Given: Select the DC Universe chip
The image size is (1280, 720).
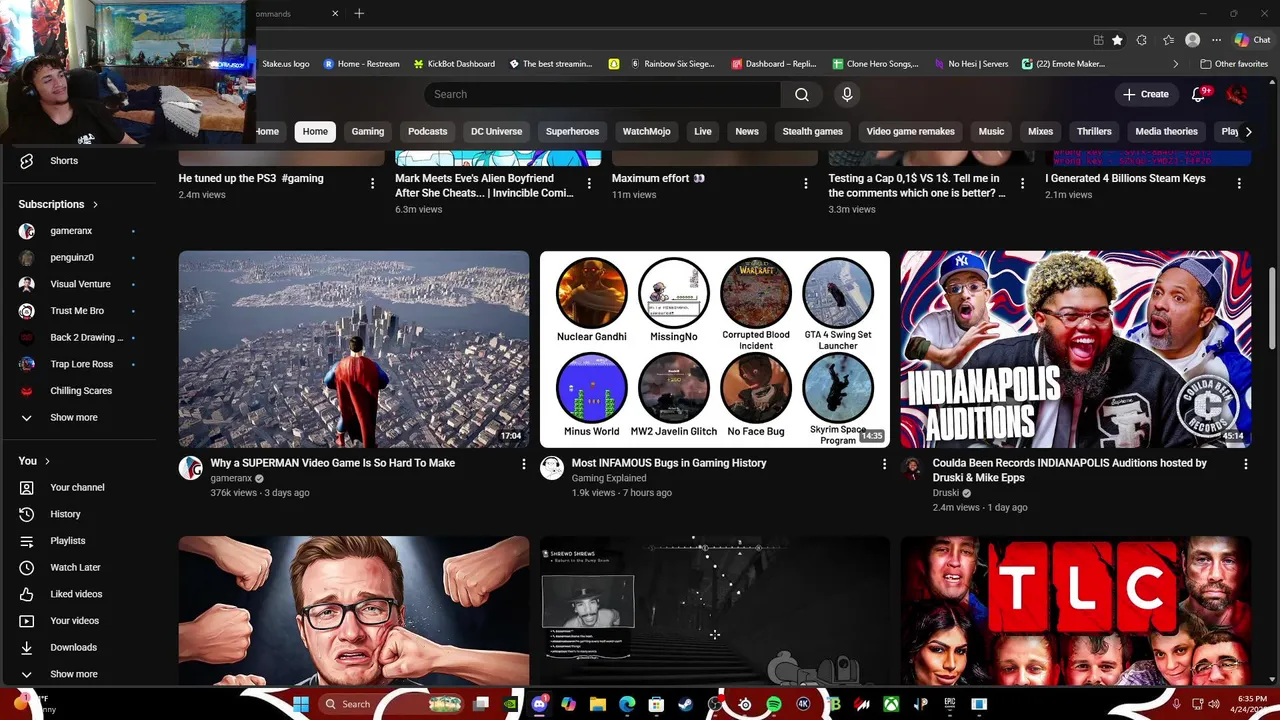Looking at the screenshot, I should (496, 131).
